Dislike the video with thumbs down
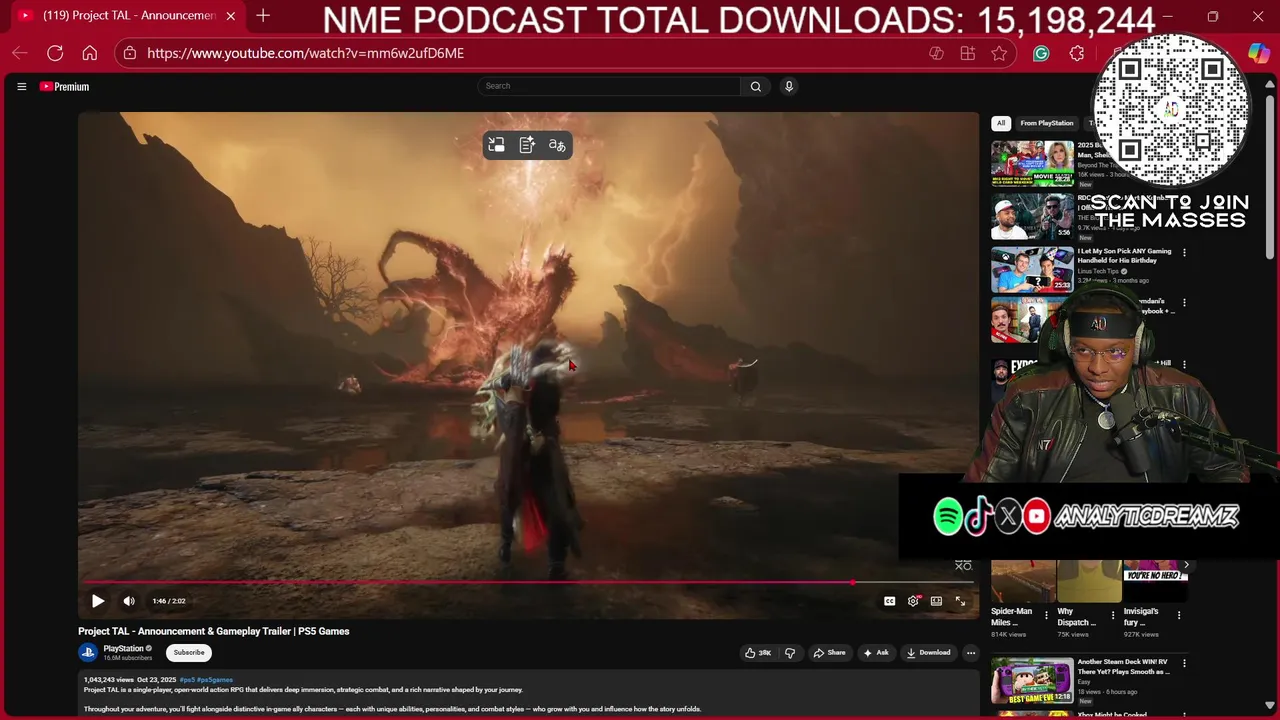Viewport: 1280px width, 720px height. pyautogui.click(x=790, y=653)
